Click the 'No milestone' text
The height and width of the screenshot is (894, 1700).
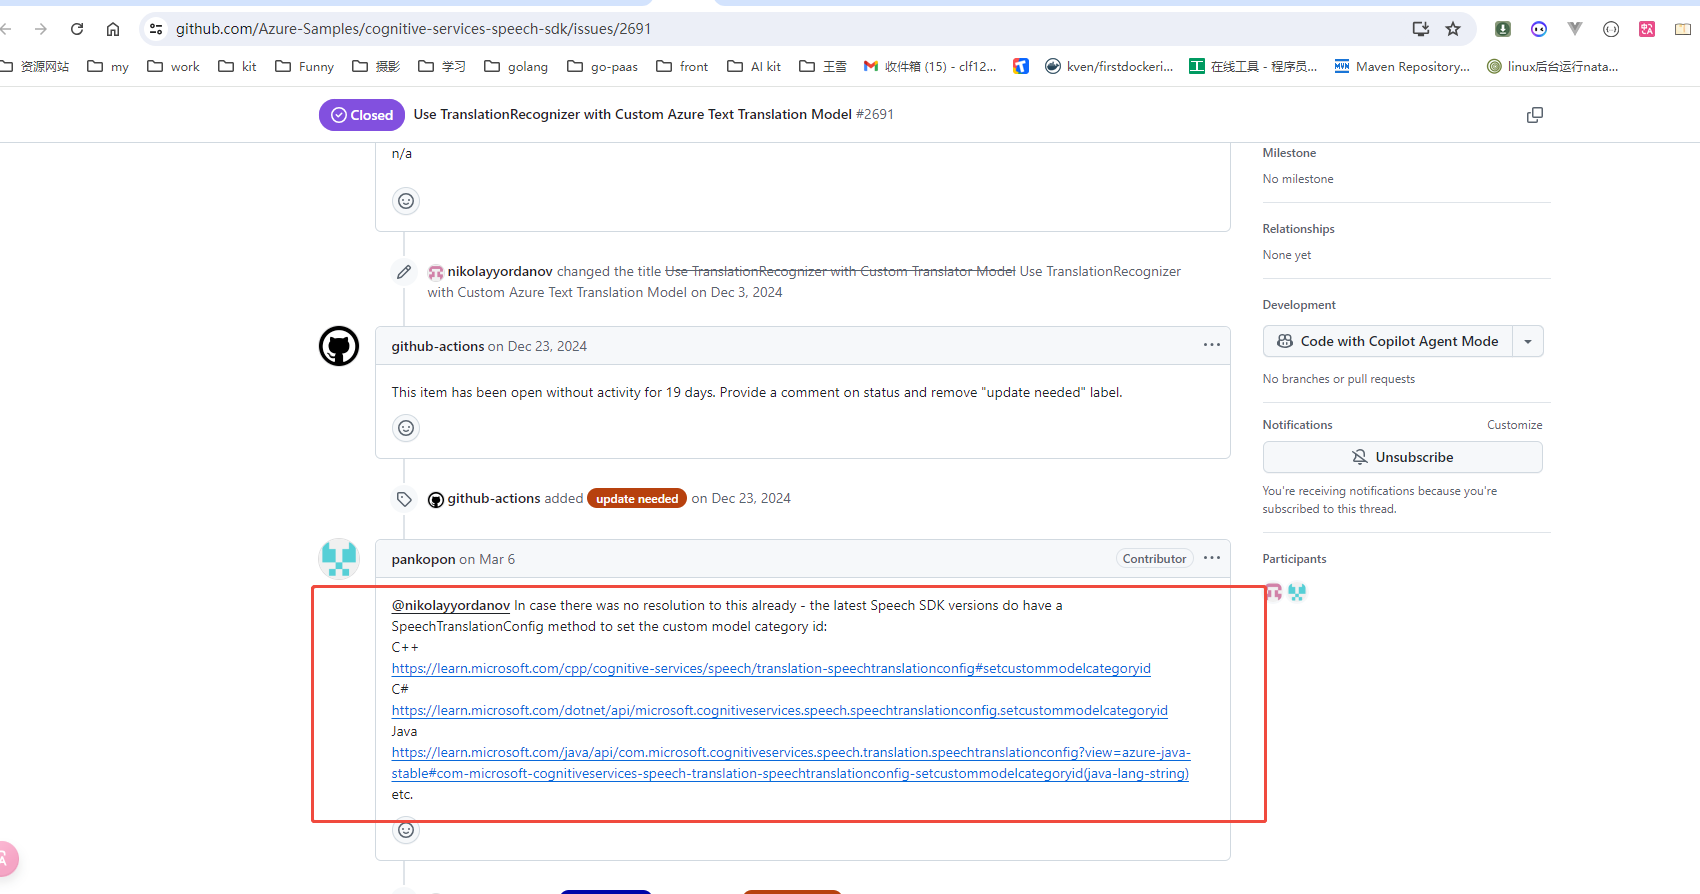pos(1298,179)
